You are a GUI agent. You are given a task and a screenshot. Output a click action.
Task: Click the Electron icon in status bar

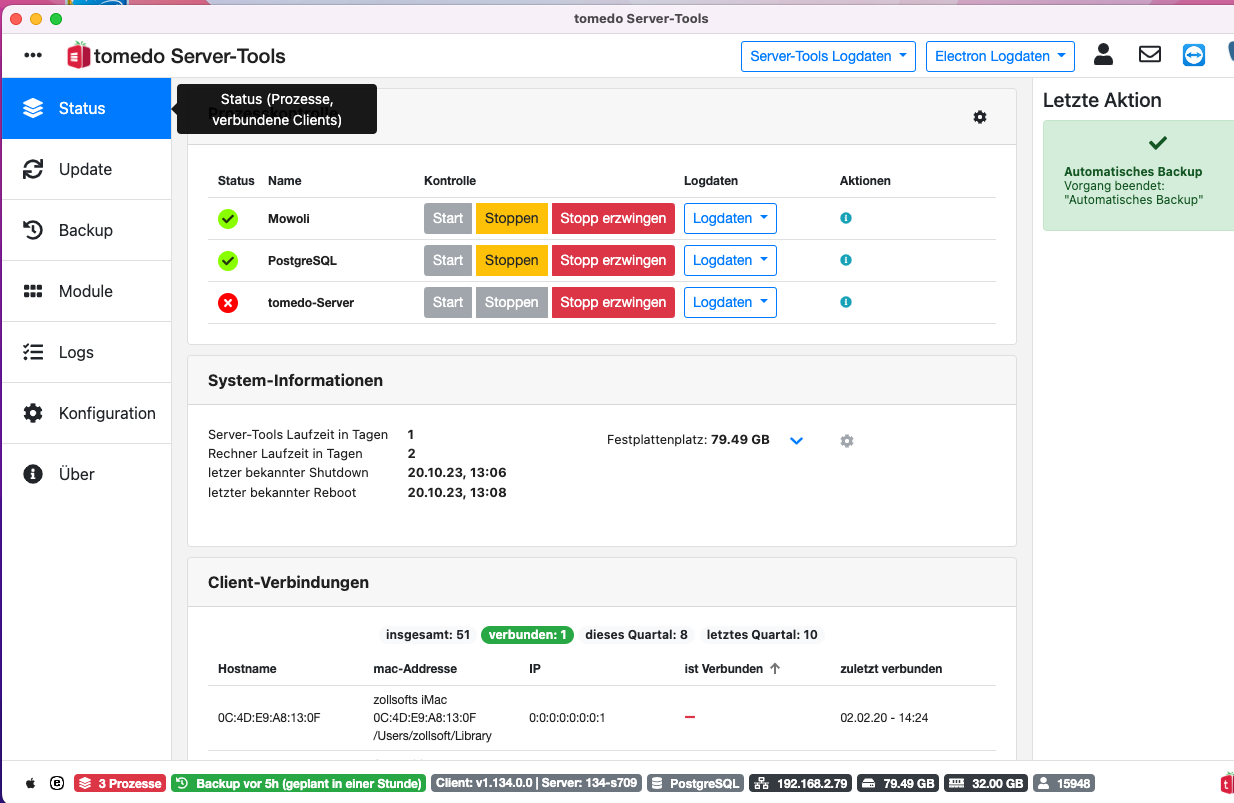coord(57,784)
